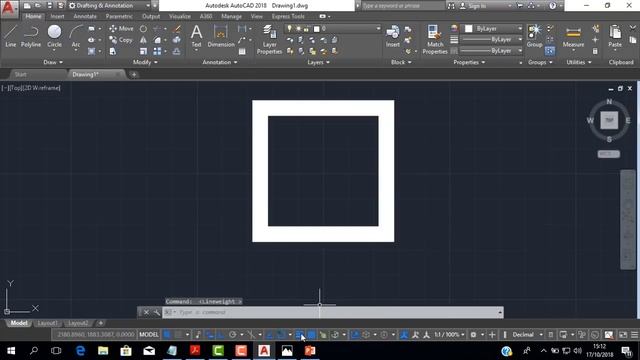
Task: Open the lineweight ByLayer dropdown
Action: coord(492,40)
